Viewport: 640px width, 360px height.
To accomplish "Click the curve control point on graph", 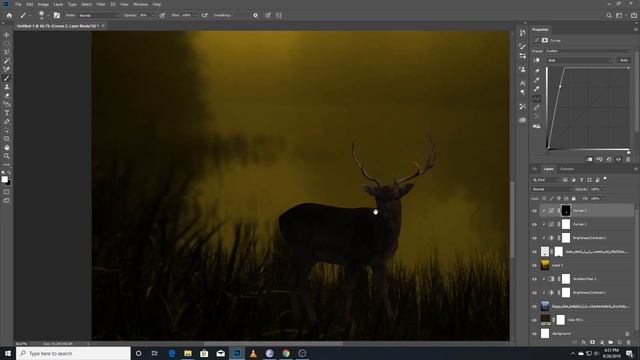I will [x=560, y=86].
